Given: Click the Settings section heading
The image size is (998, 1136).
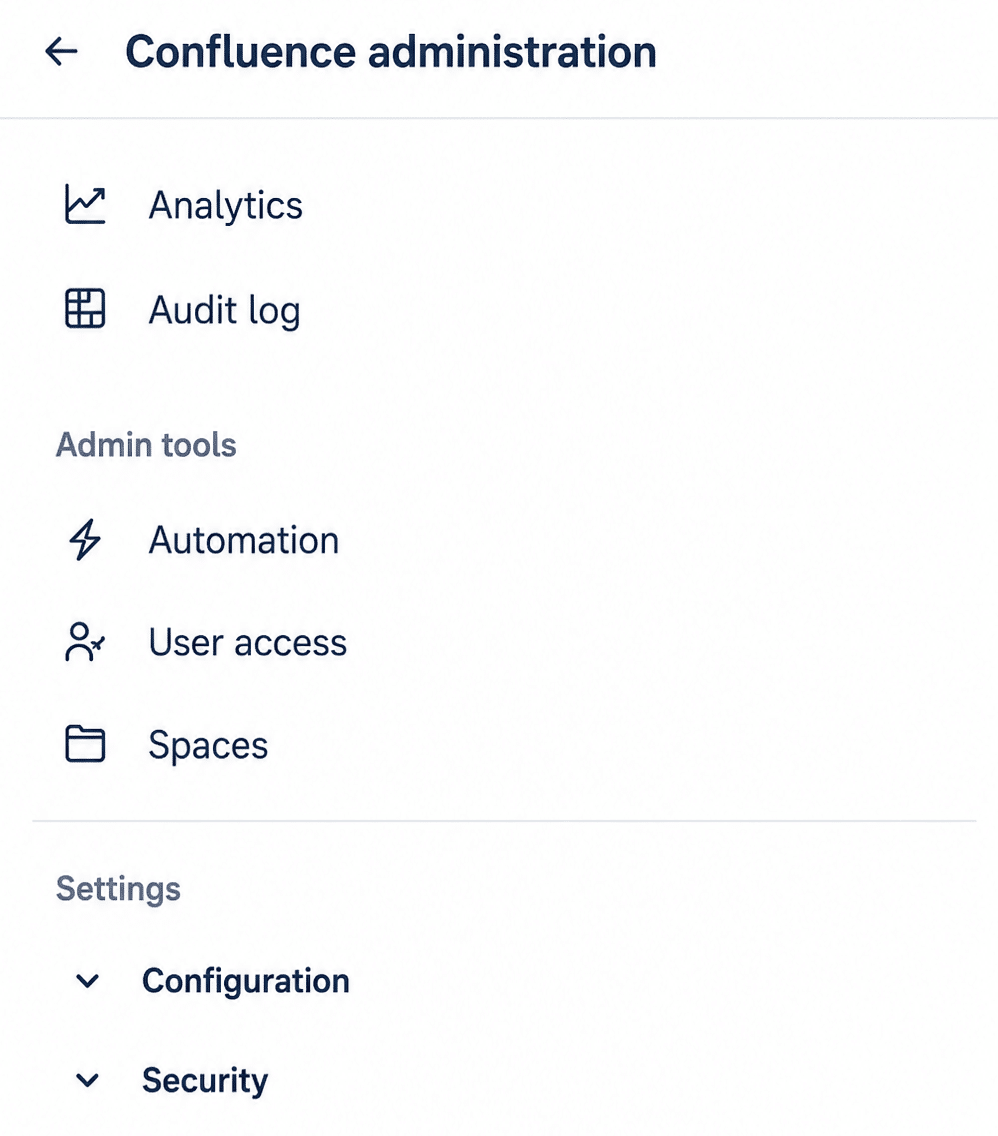Looking at the screenshot, I should [x=118, y=889].
